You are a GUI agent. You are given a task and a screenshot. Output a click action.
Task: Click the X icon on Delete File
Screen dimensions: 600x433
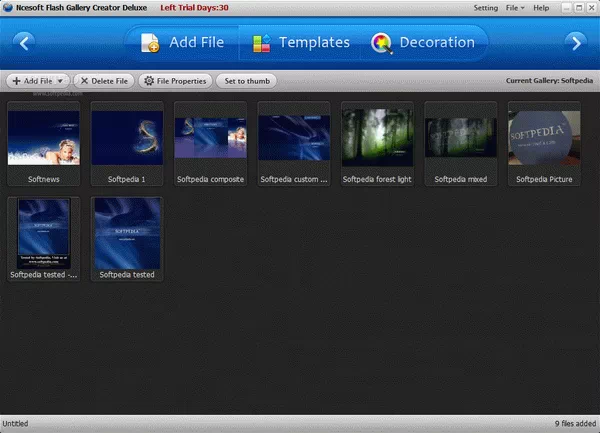pos(82,80)
